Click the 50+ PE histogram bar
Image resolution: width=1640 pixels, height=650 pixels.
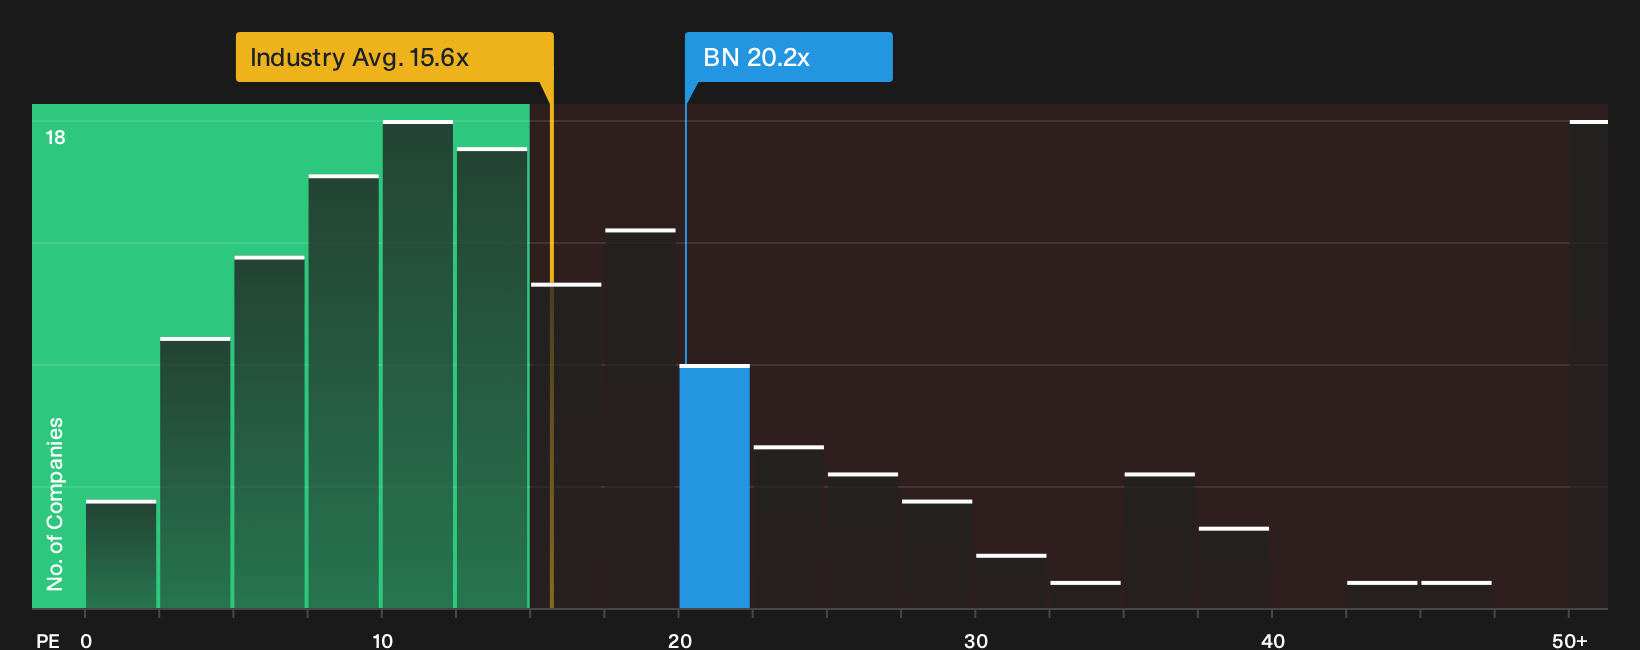1588,364
